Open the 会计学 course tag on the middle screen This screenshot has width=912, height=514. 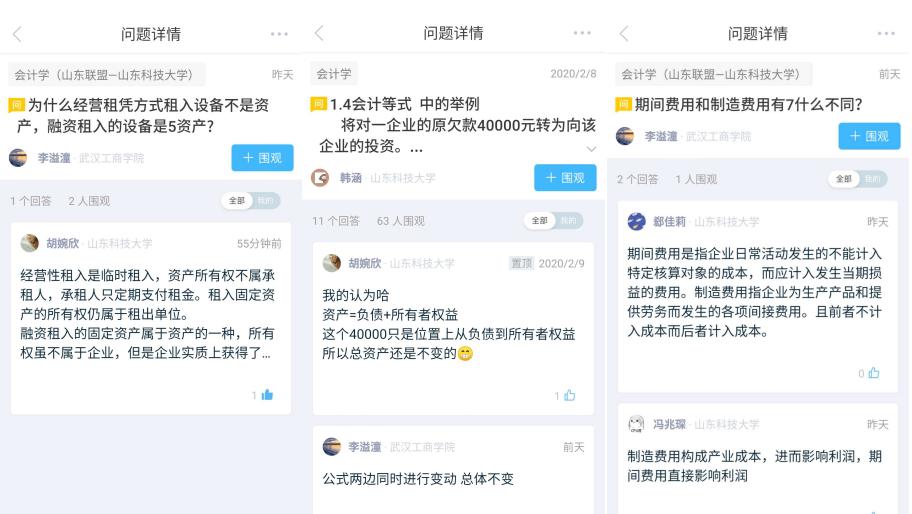pos(334,74)
